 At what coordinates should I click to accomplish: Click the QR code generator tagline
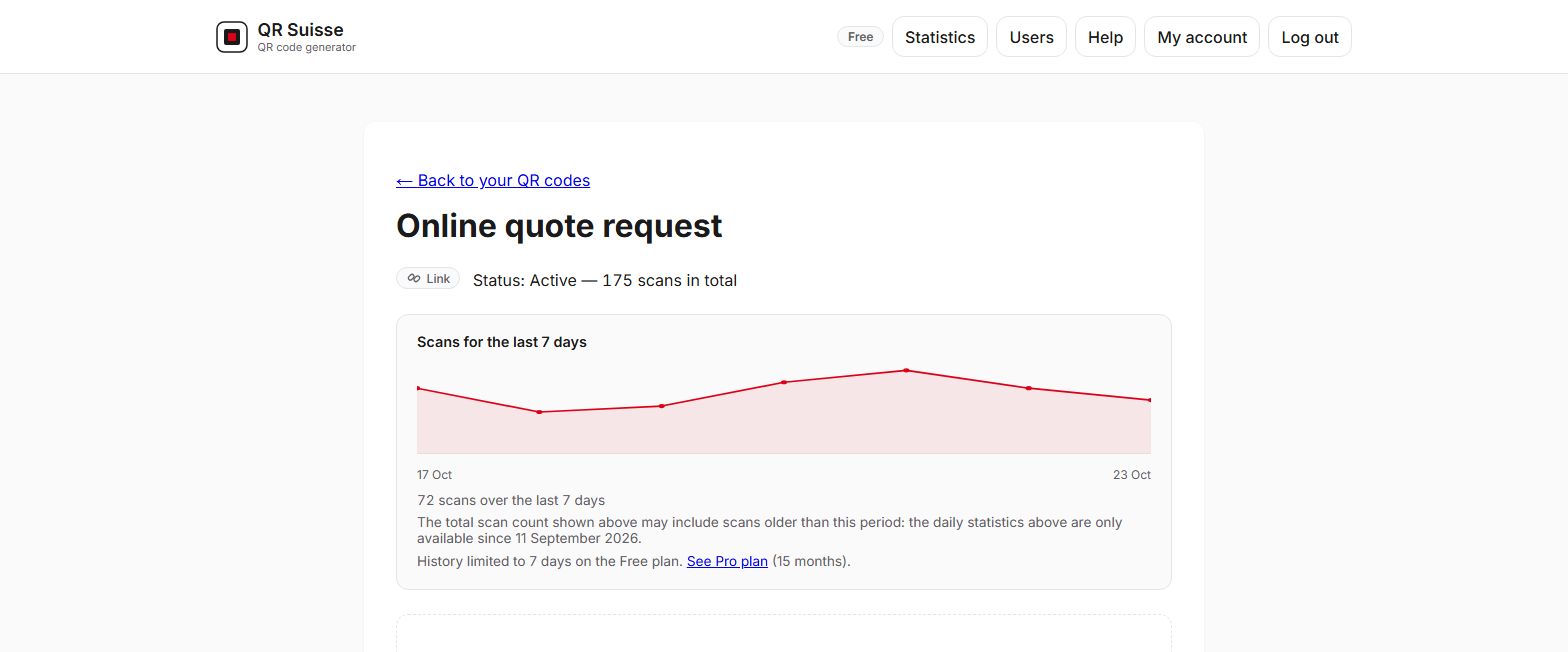click(306, 47)
